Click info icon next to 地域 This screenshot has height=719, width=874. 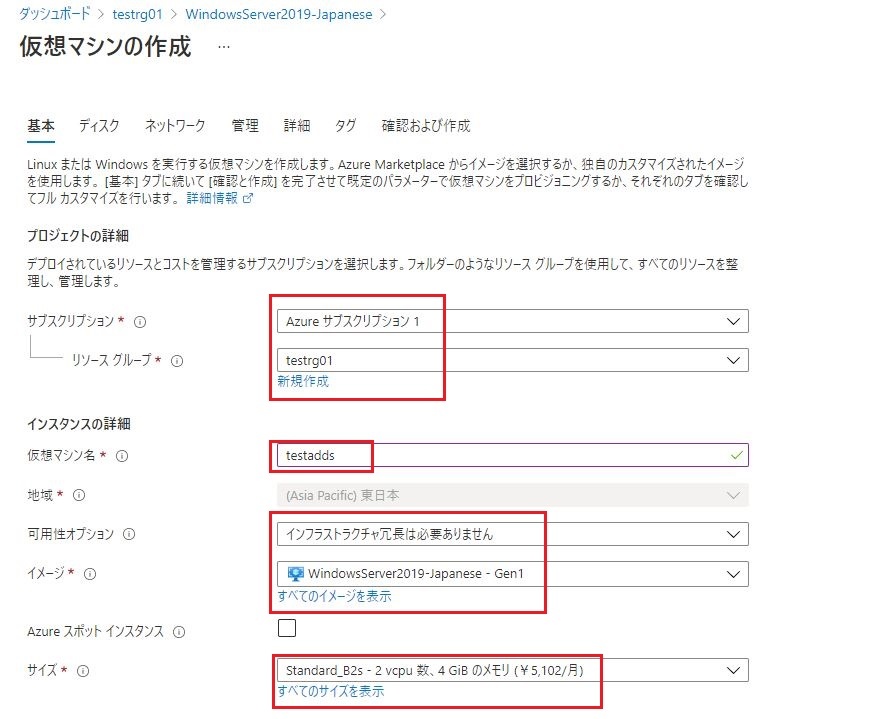(x=79, y=495)
